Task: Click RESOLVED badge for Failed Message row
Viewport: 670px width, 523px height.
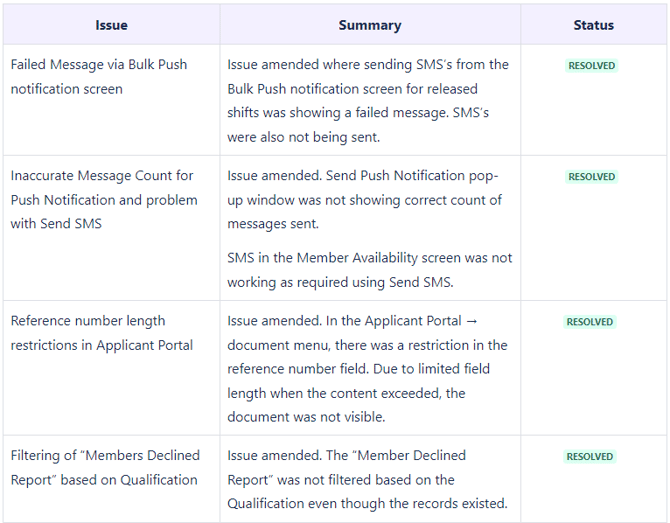Action: [592, 66]
